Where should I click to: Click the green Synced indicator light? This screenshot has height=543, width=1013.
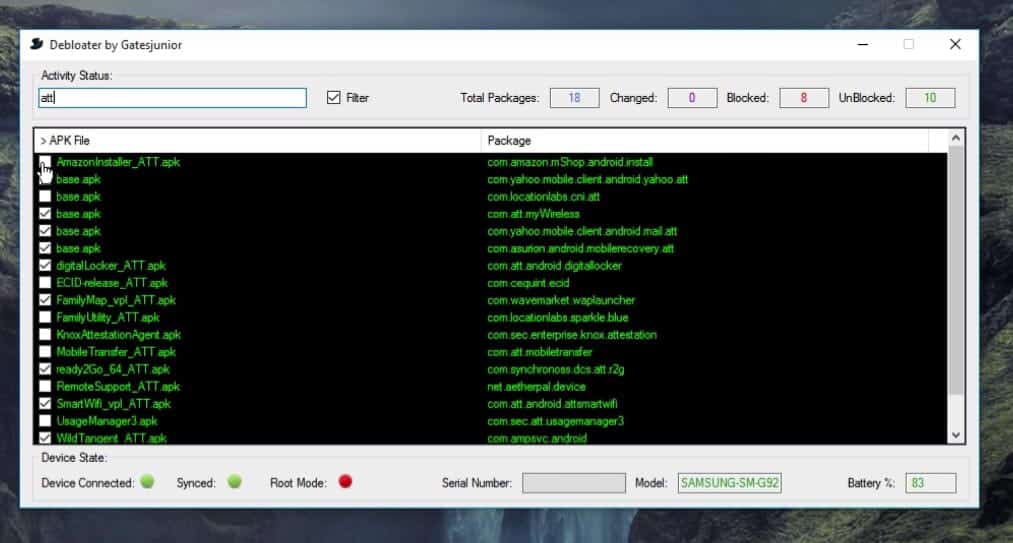click(235, 482)
